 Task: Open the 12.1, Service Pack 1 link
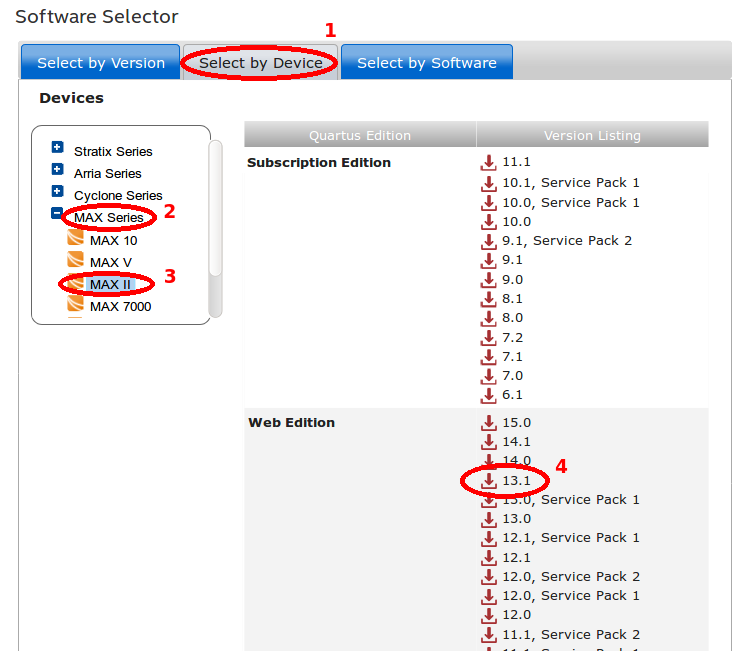pyautogui.click(x=571, y=538)
